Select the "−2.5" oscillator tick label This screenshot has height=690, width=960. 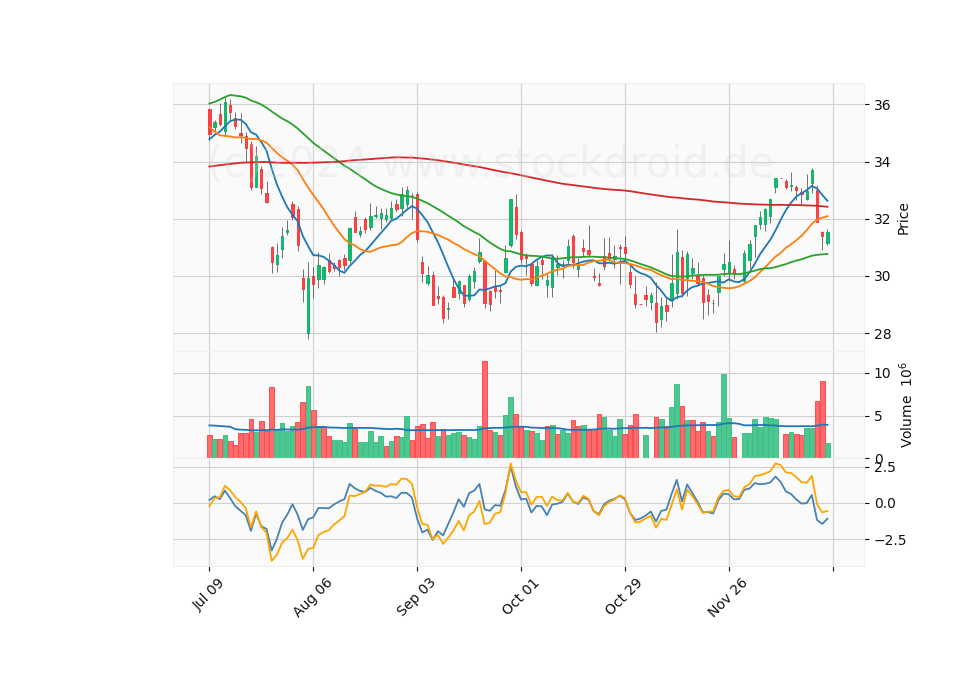[890, 540]
